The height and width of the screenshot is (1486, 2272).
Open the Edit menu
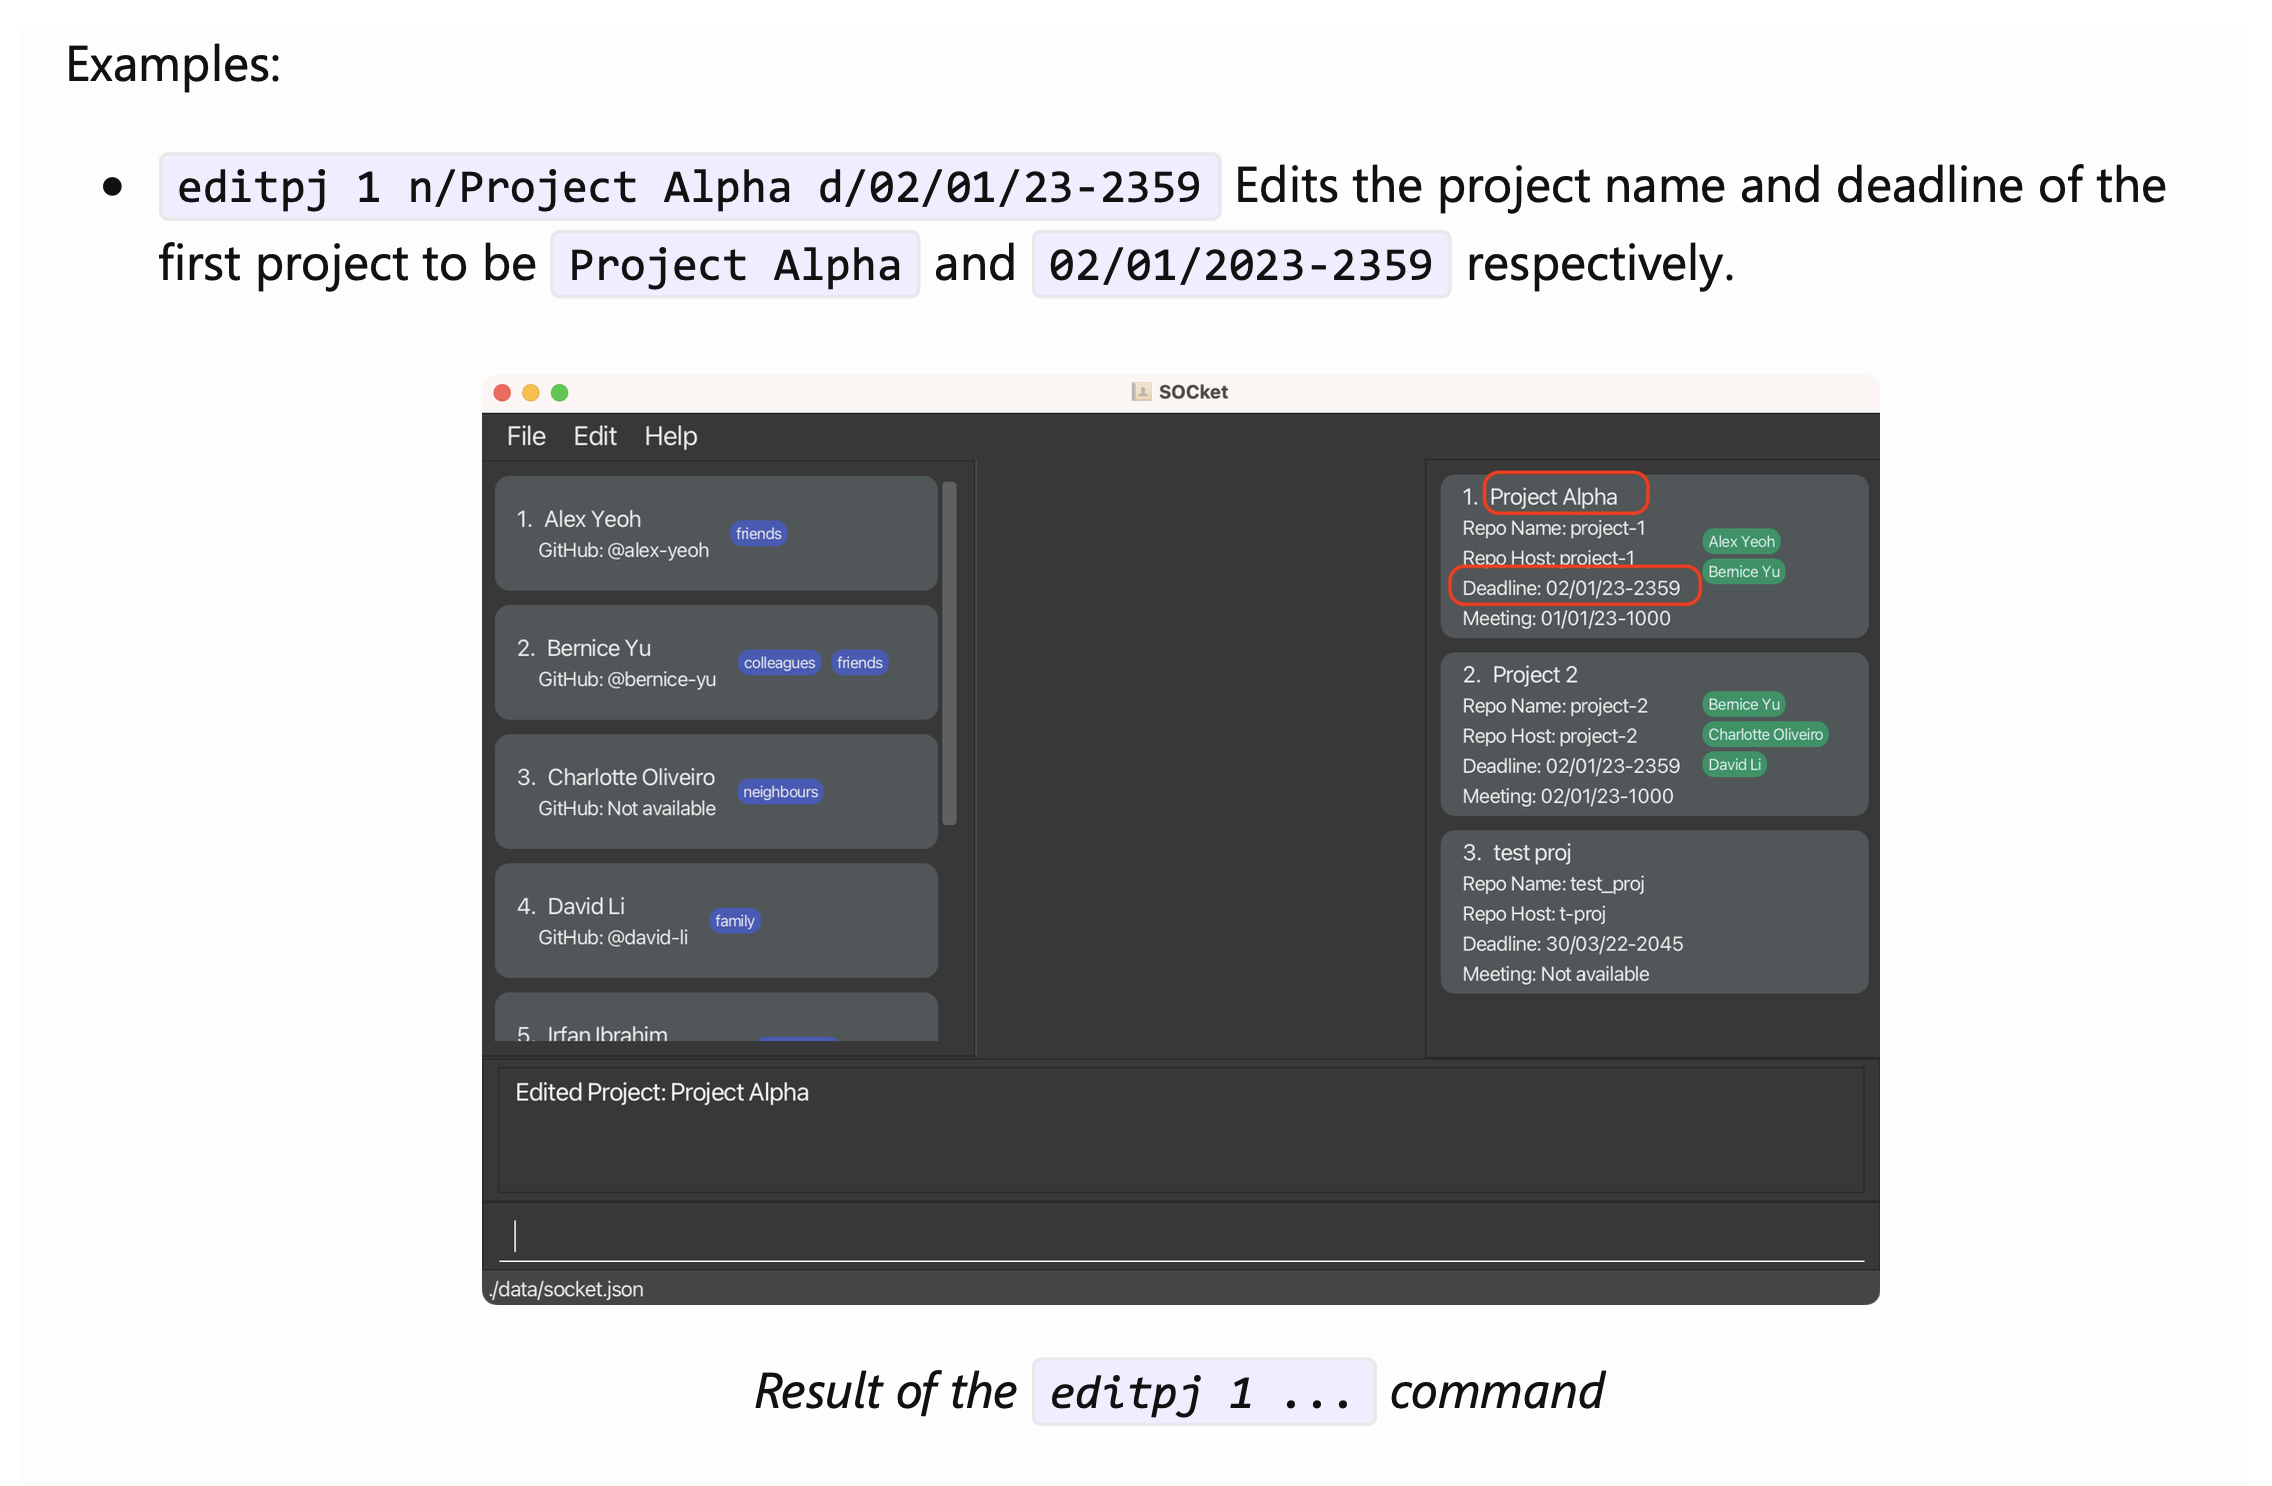594,436
